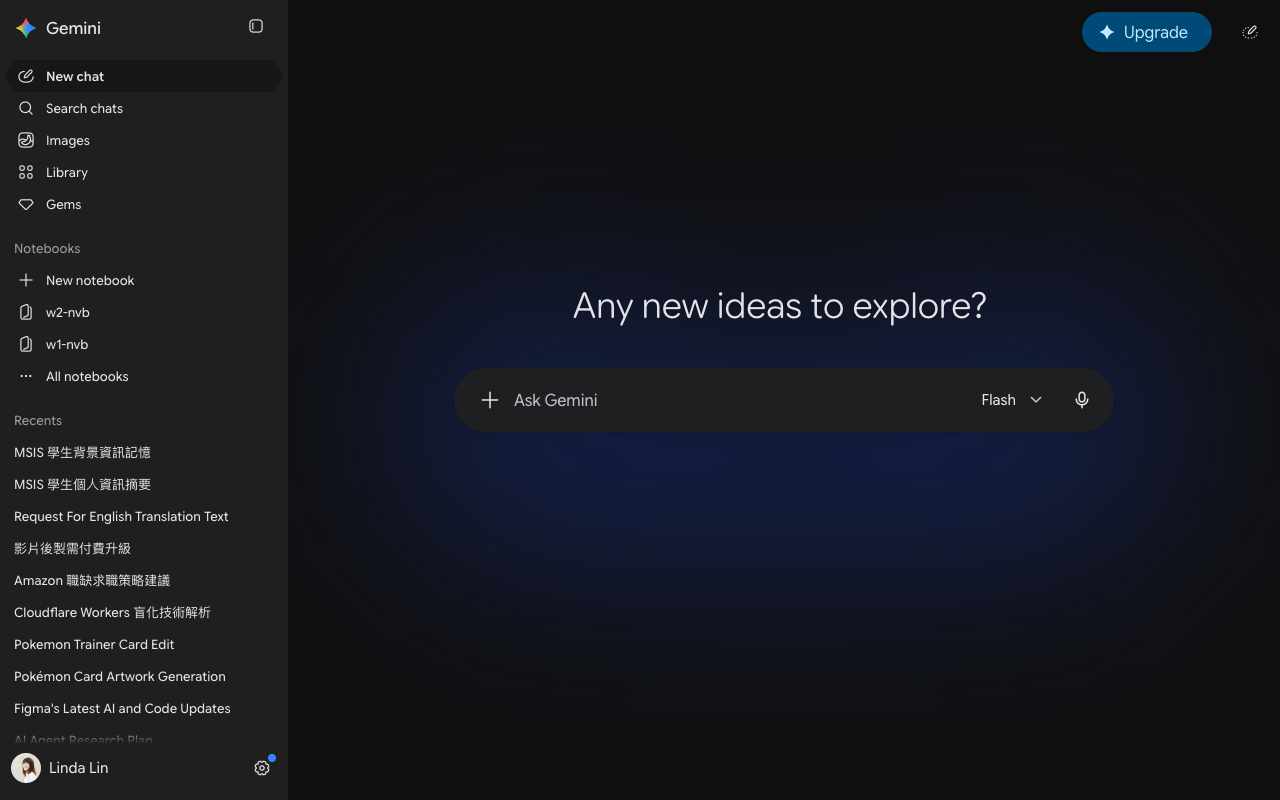The image size is (1280, 800).
Task: Click the Recents section header
Action: coord(38,420)
